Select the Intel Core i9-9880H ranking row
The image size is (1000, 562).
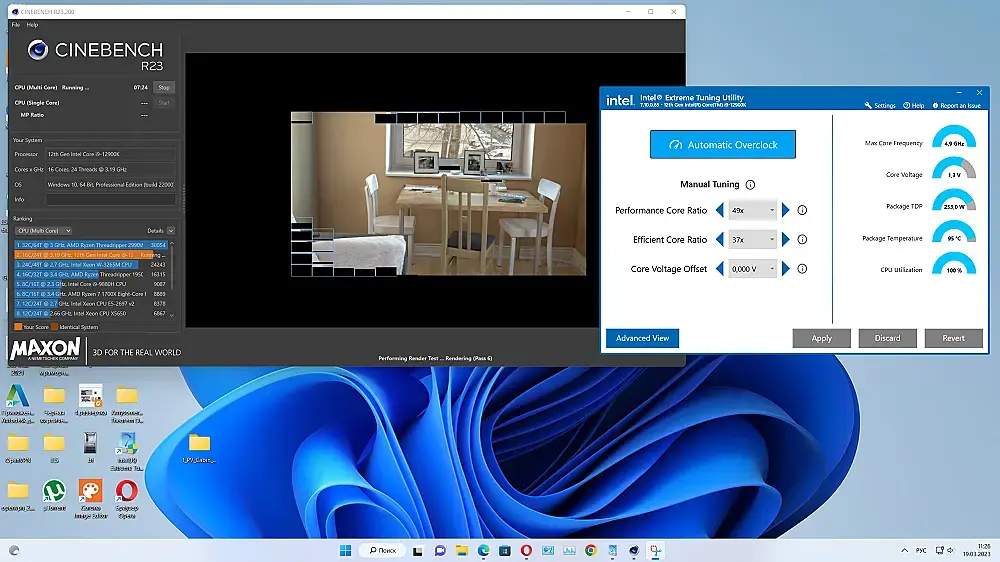91,284
